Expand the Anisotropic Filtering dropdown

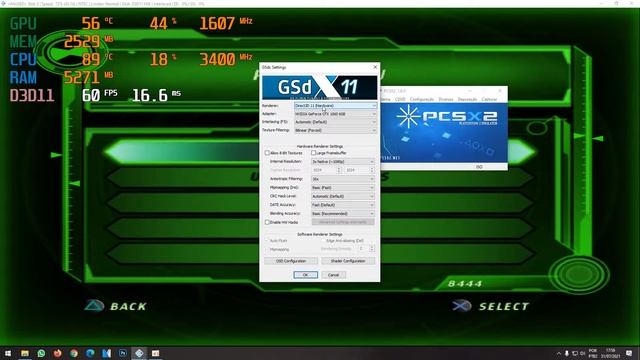tap(343, 179)
